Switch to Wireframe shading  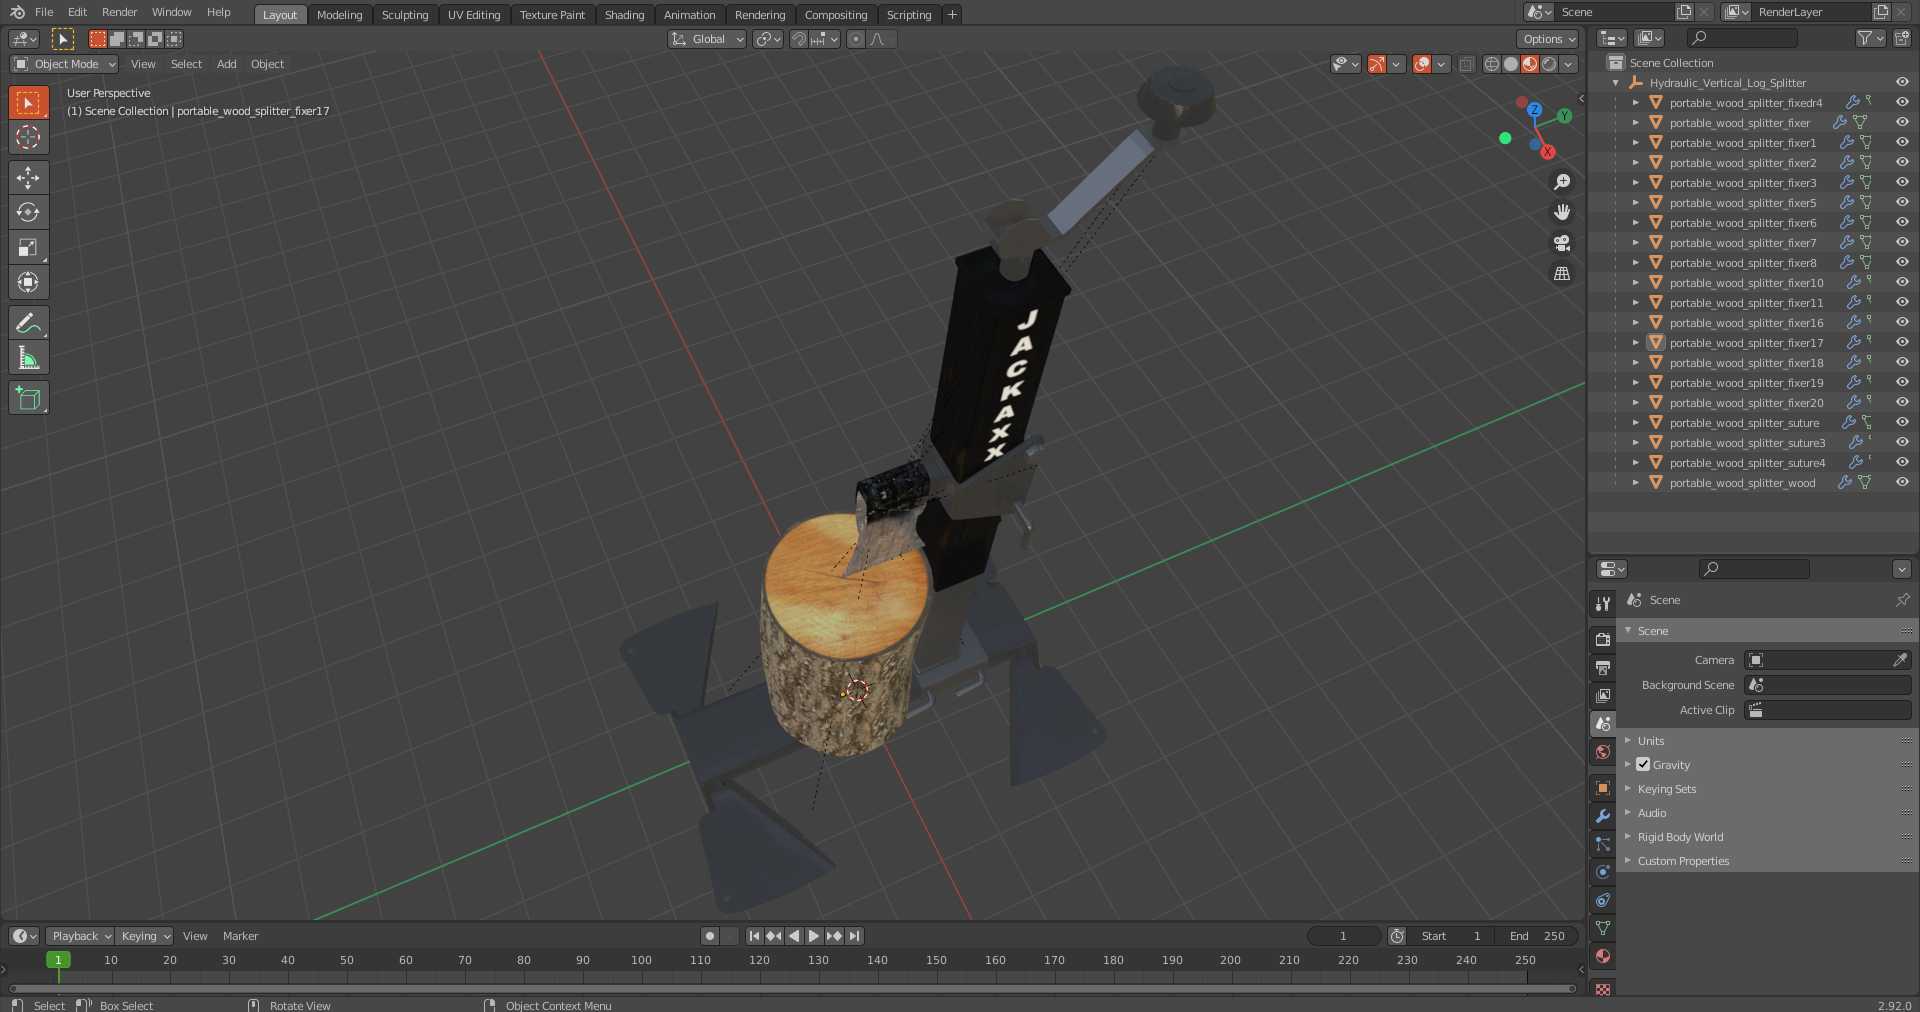click(x=1492, y=64)
